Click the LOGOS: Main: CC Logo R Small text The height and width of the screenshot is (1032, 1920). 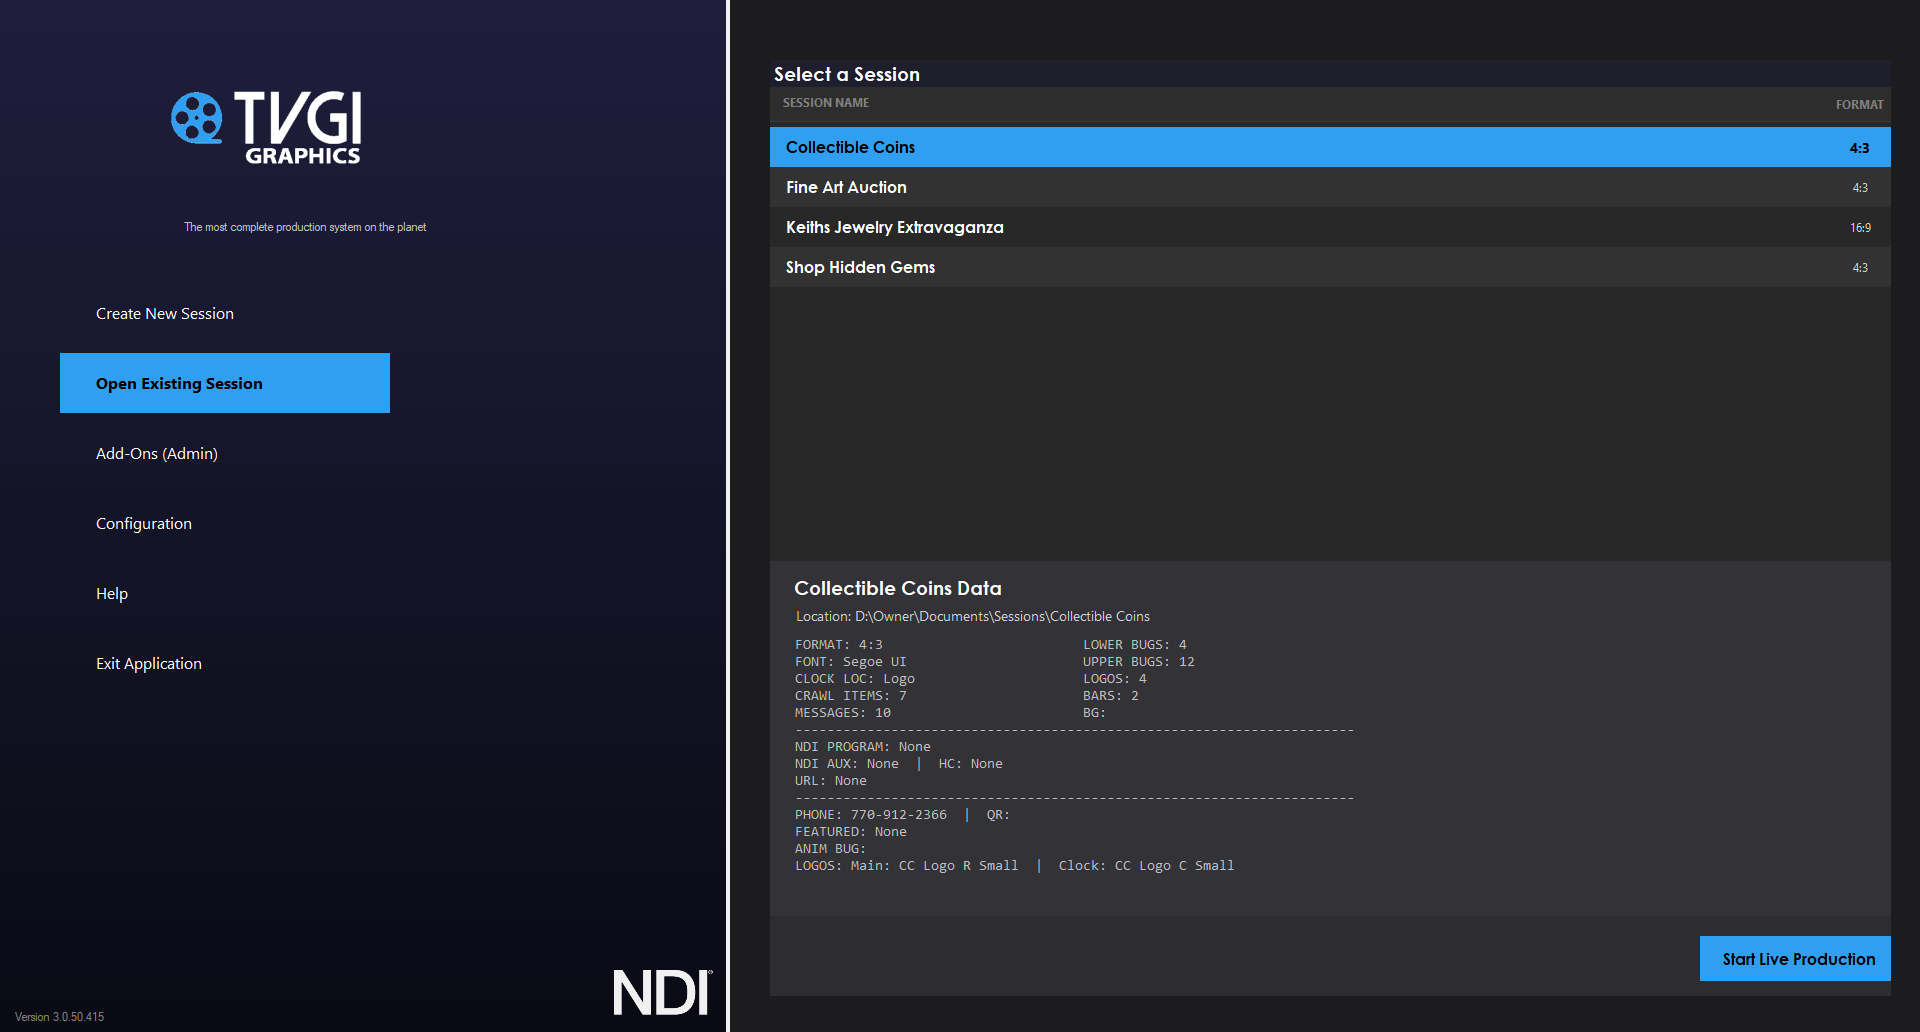click(x=907, y=866)
